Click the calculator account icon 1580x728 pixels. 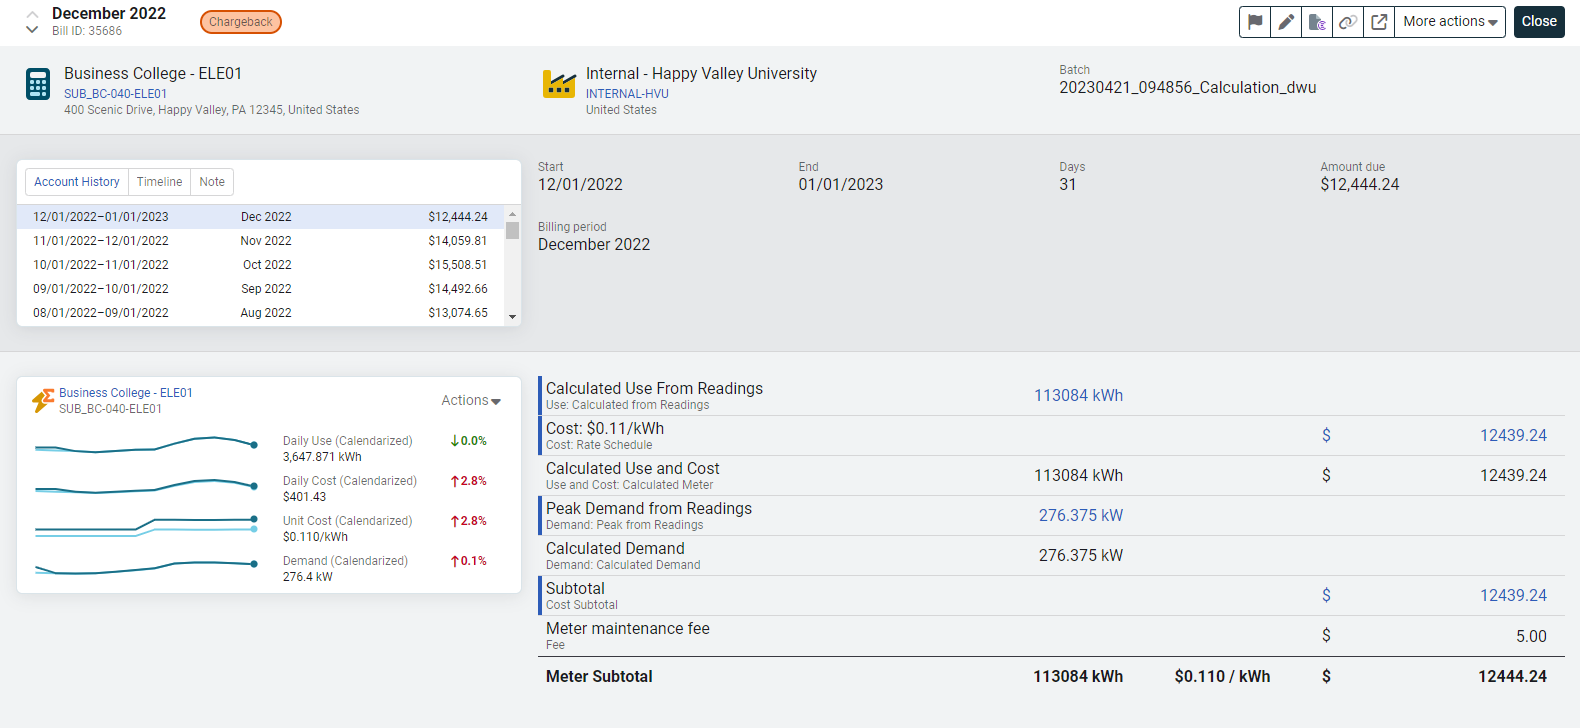pos(38,84)
